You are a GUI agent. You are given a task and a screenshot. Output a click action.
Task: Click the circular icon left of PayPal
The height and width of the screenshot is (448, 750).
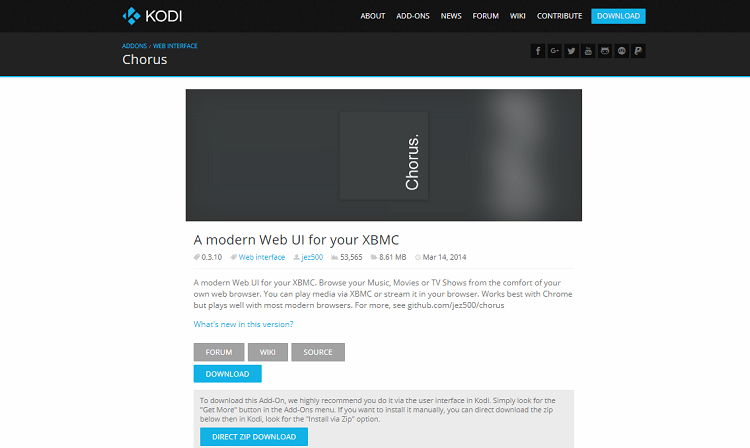pos(621,51)
